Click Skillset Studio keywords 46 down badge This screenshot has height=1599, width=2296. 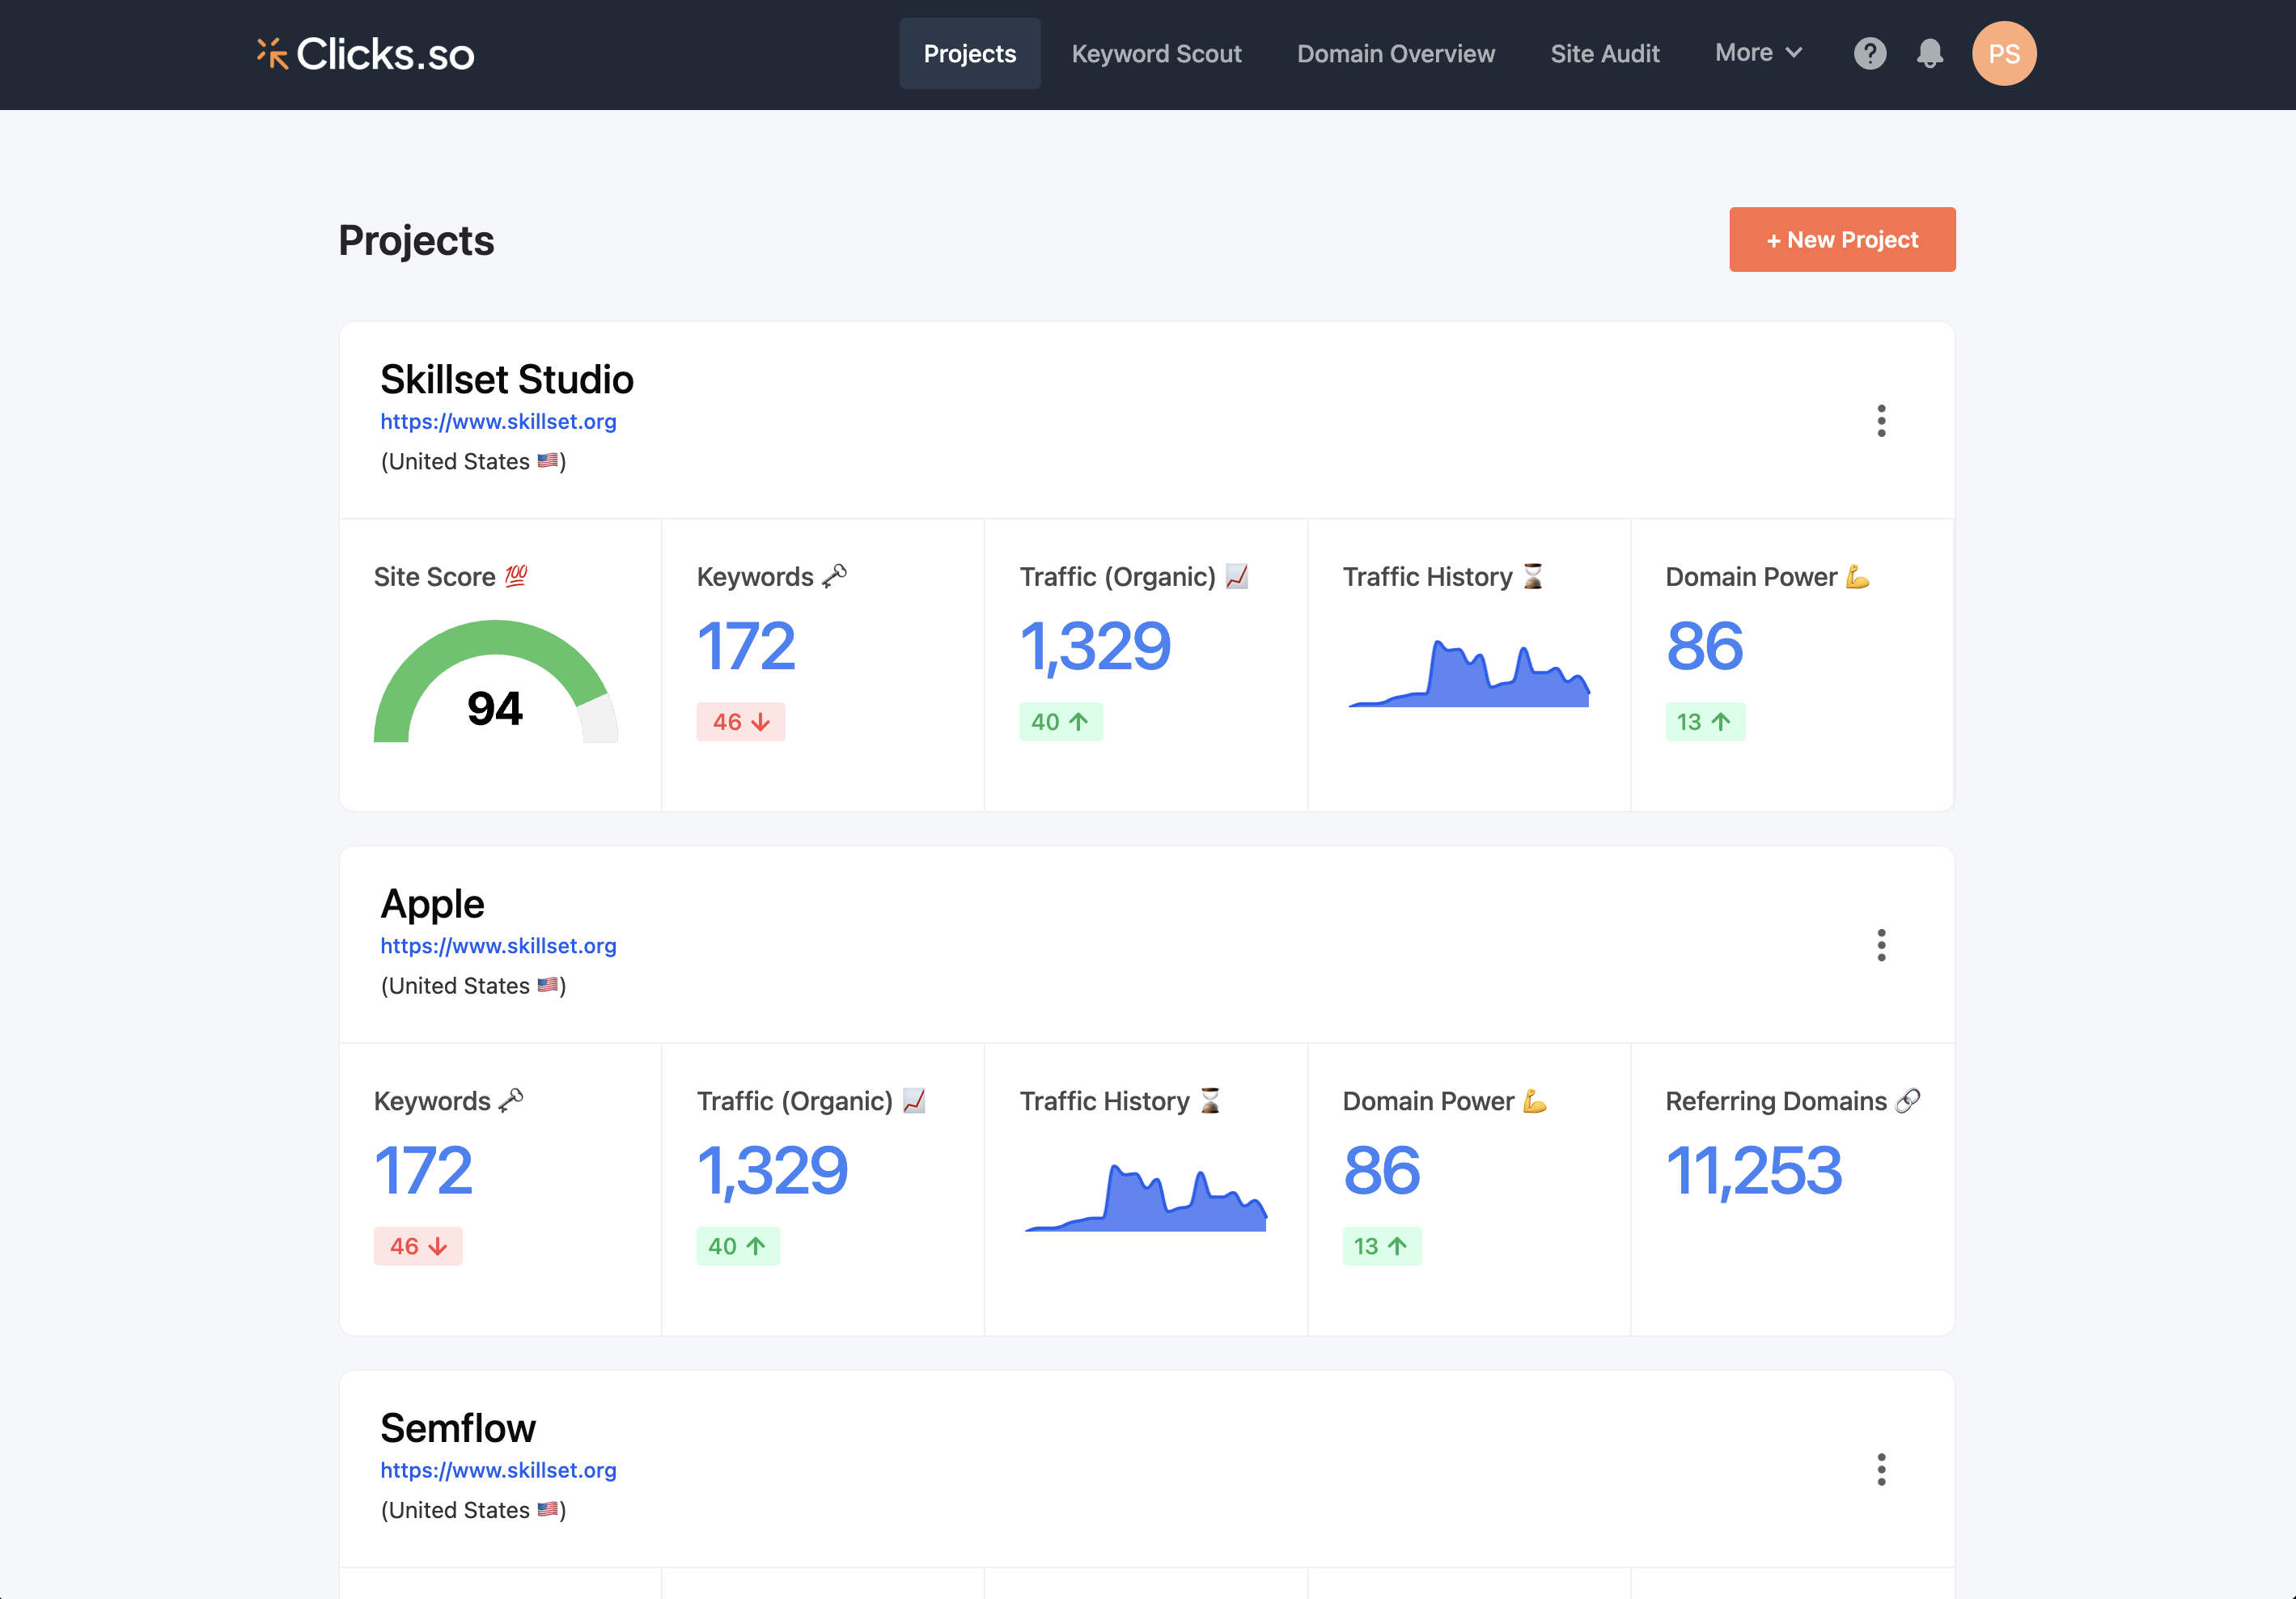pos(741,722)
